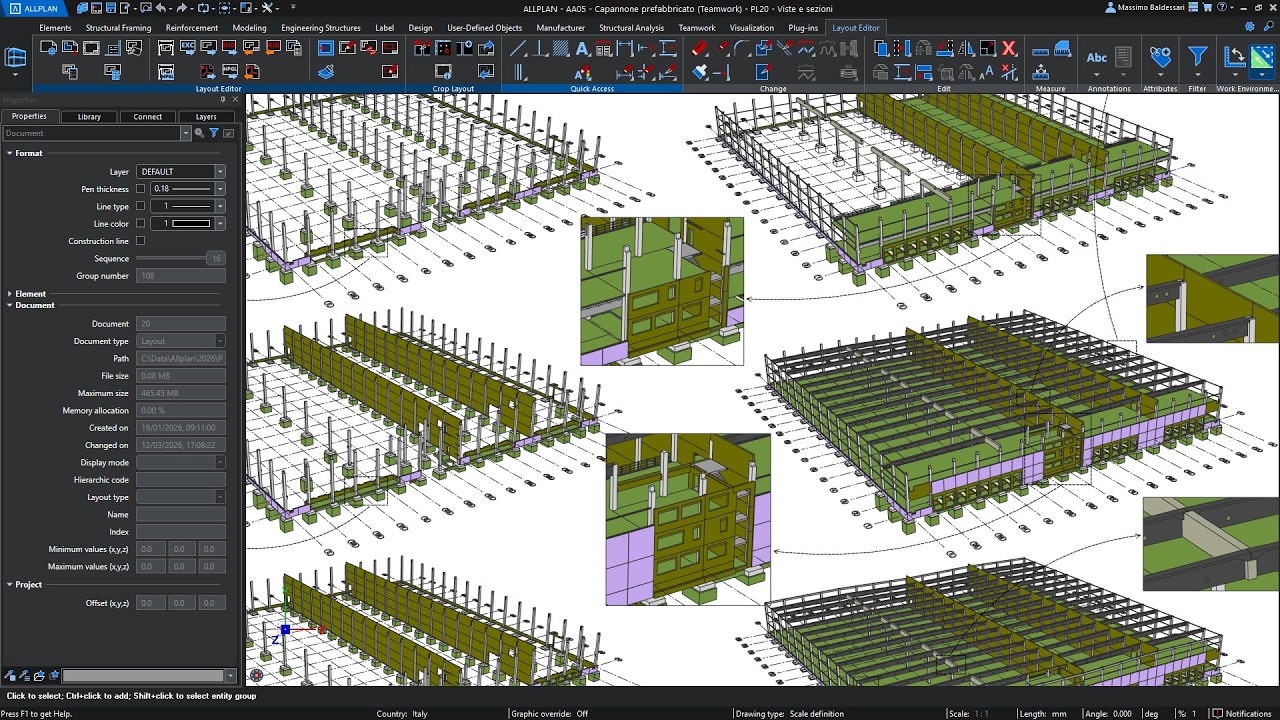Click the pin icon on Properties palette

point(222,99)
